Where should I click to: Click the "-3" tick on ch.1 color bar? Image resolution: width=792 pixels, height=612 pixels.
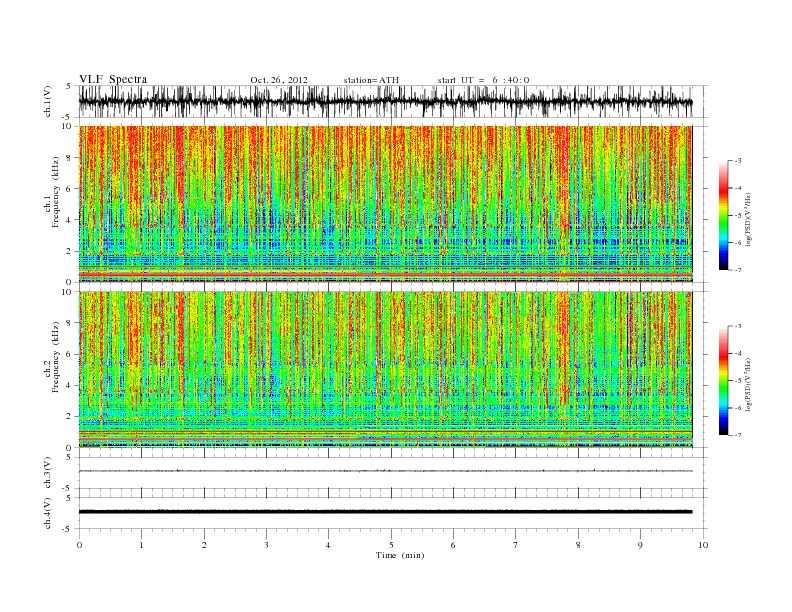pyautogui.click(x=737, y=161)
